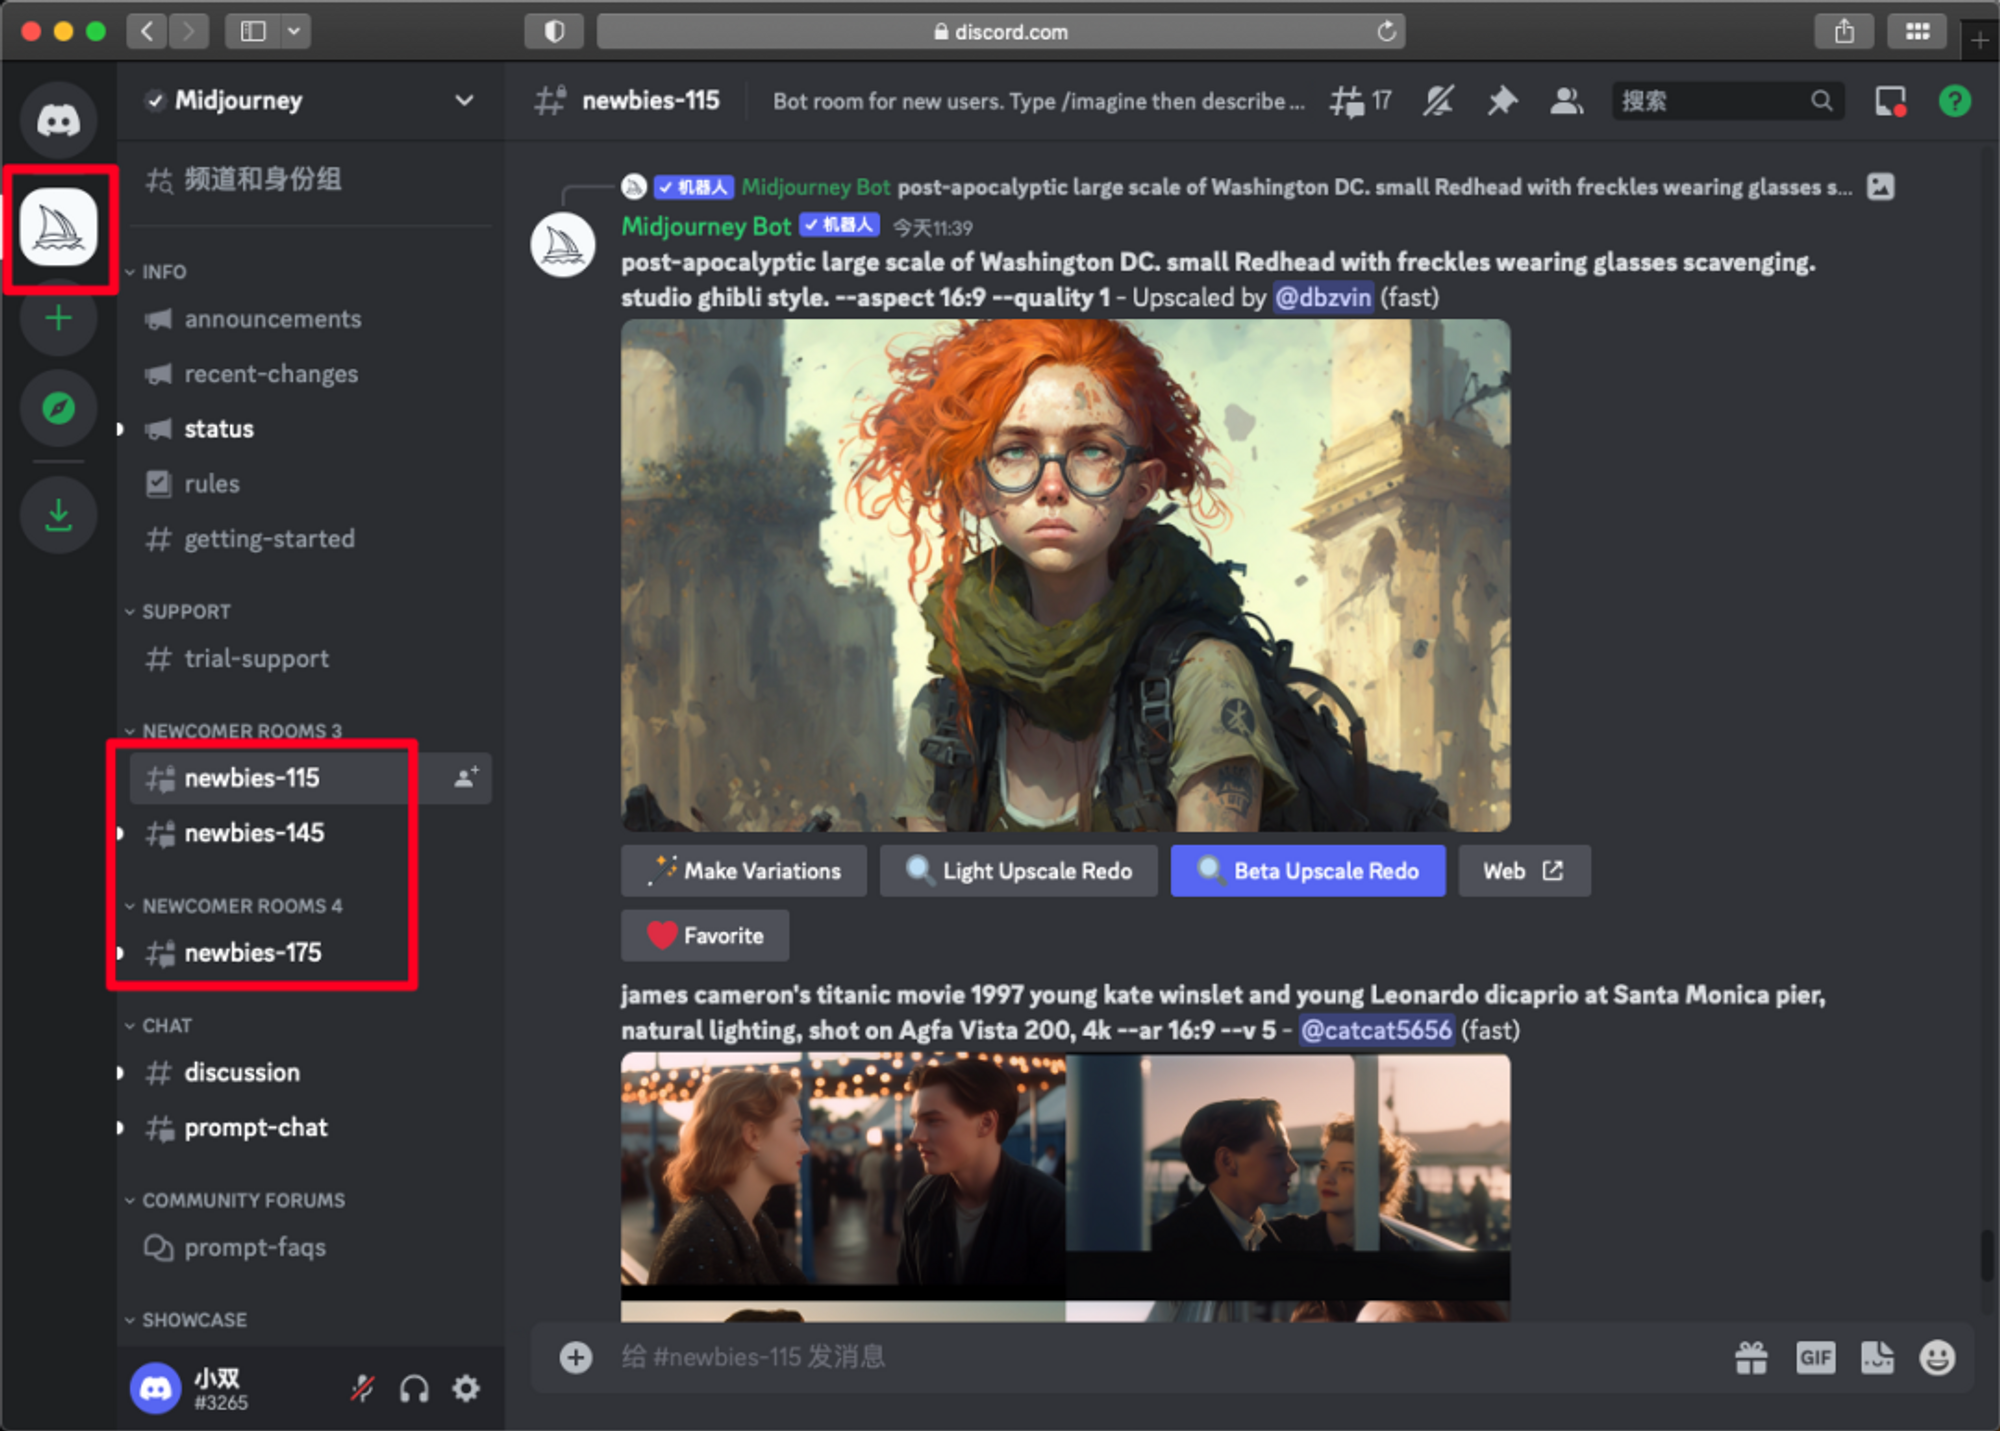Toggle channel notification bell mute
Screen dimensions: 2000x1431
tap(1438, 101)
